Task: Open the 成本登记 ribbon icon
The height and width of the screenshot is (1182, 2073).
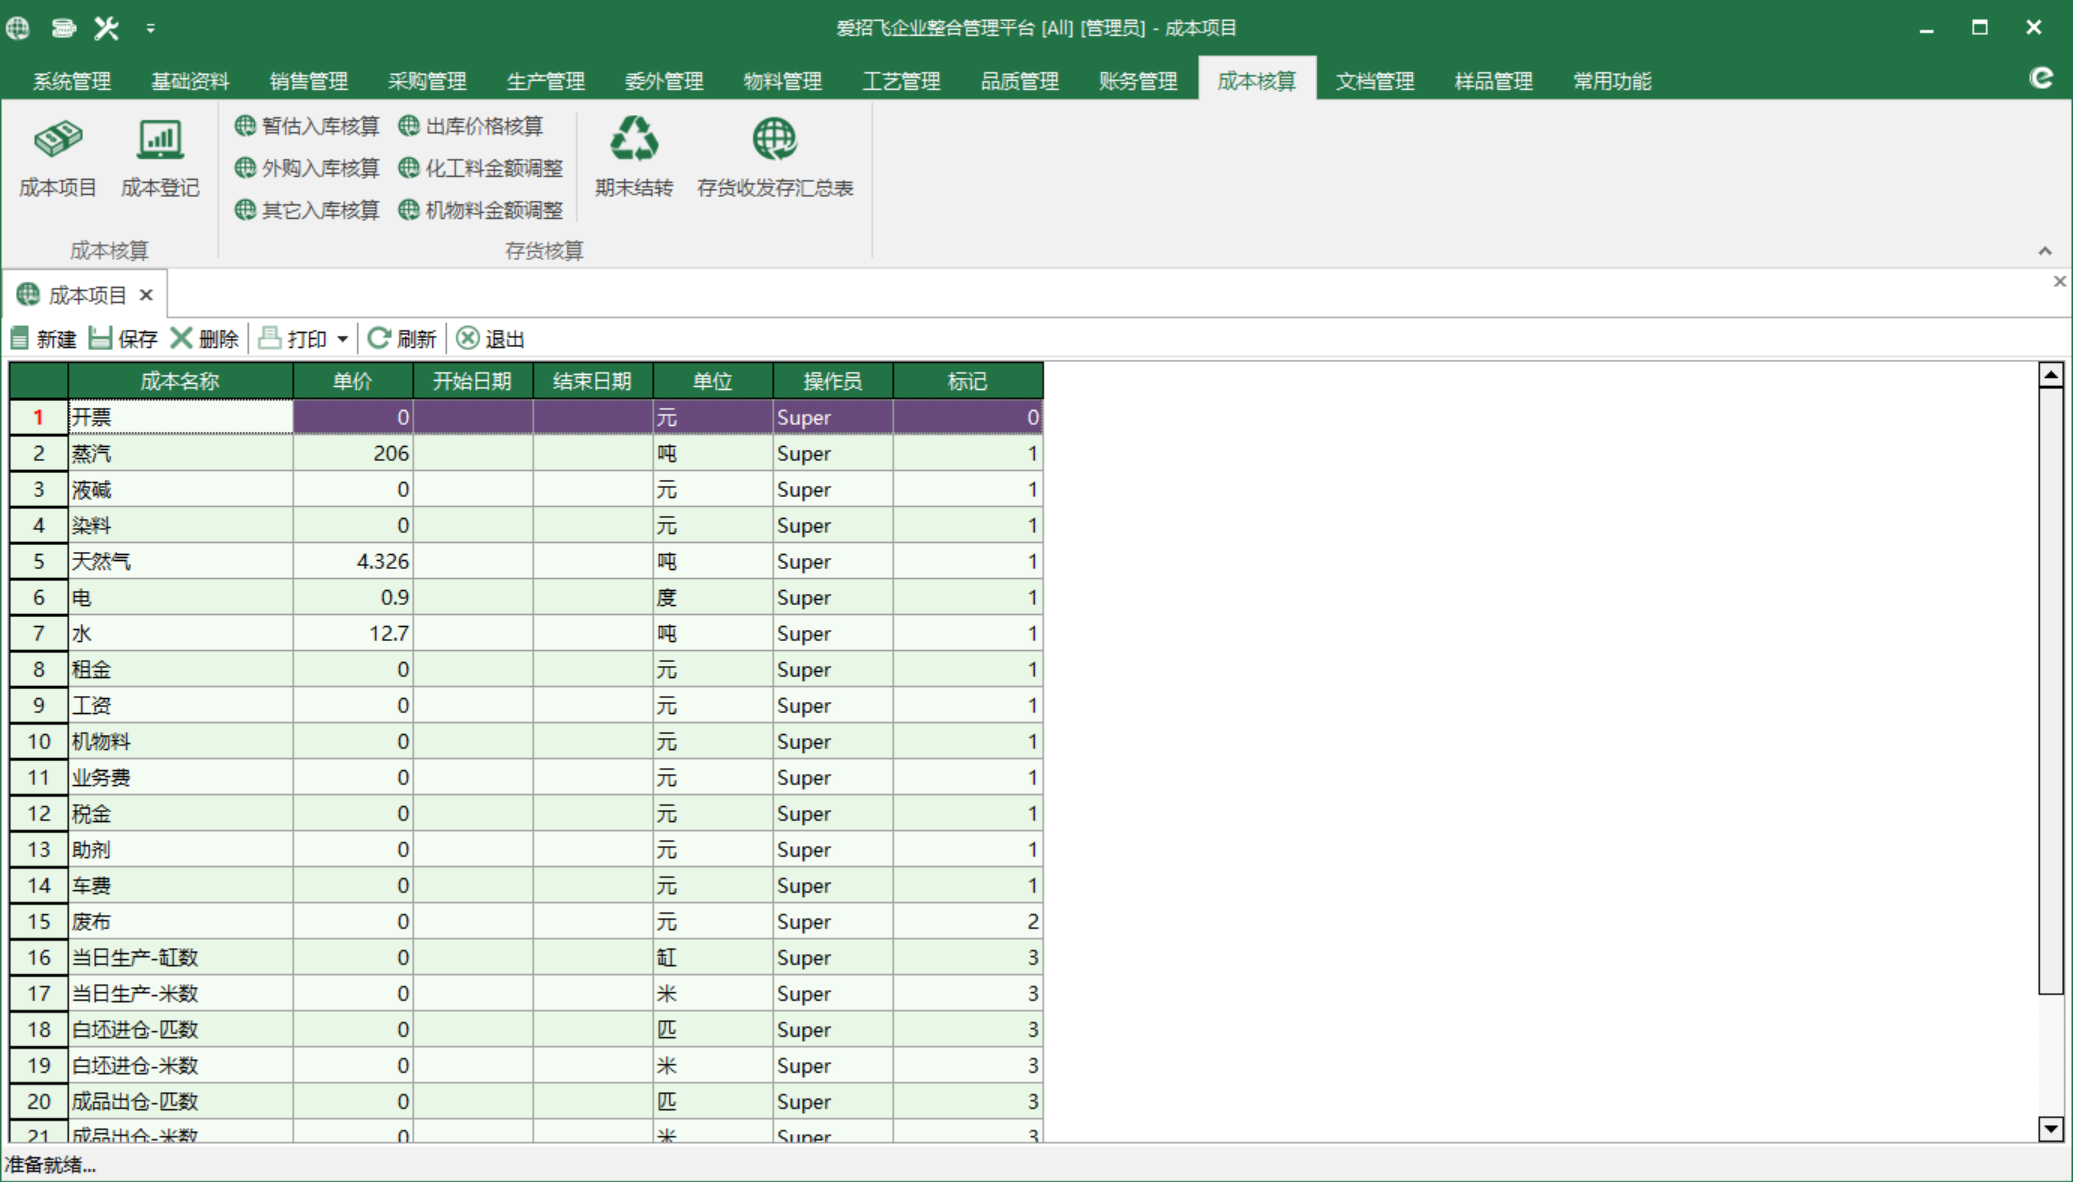Action: 160,158
